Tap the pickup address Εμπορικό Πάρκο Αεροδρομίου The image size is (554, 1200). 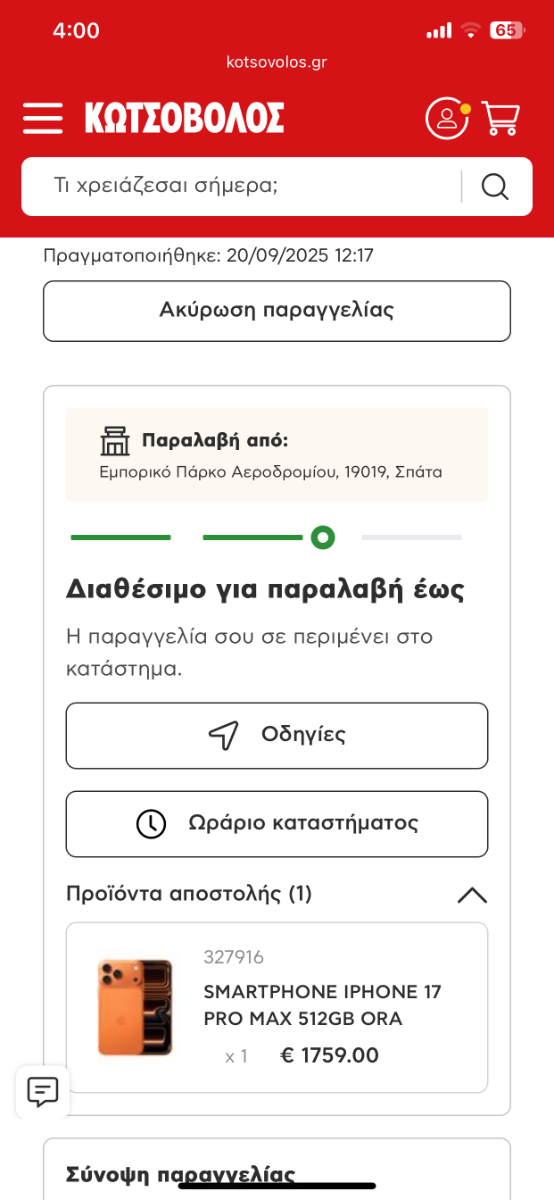click(270, 471)
